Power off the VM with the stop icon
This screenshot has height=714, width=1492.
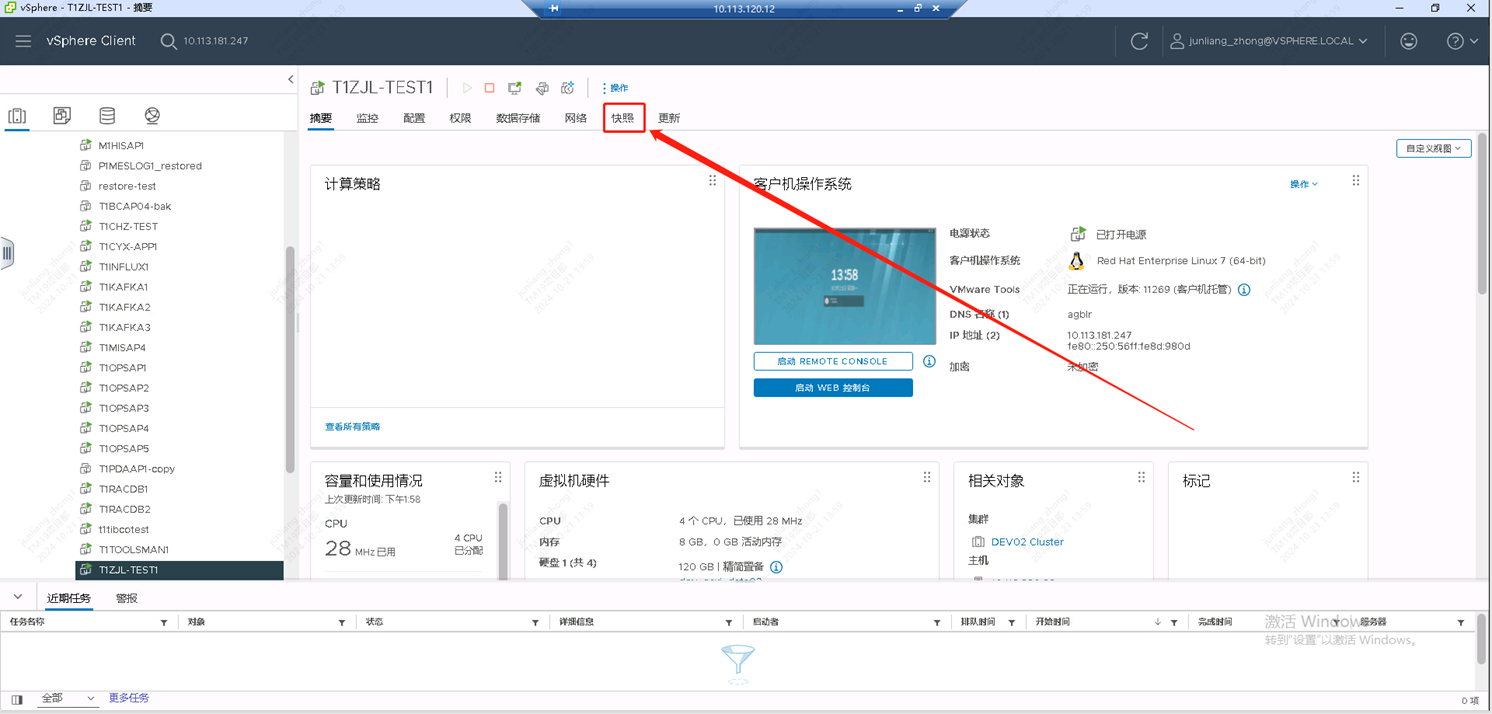click(x=490, y=88)
